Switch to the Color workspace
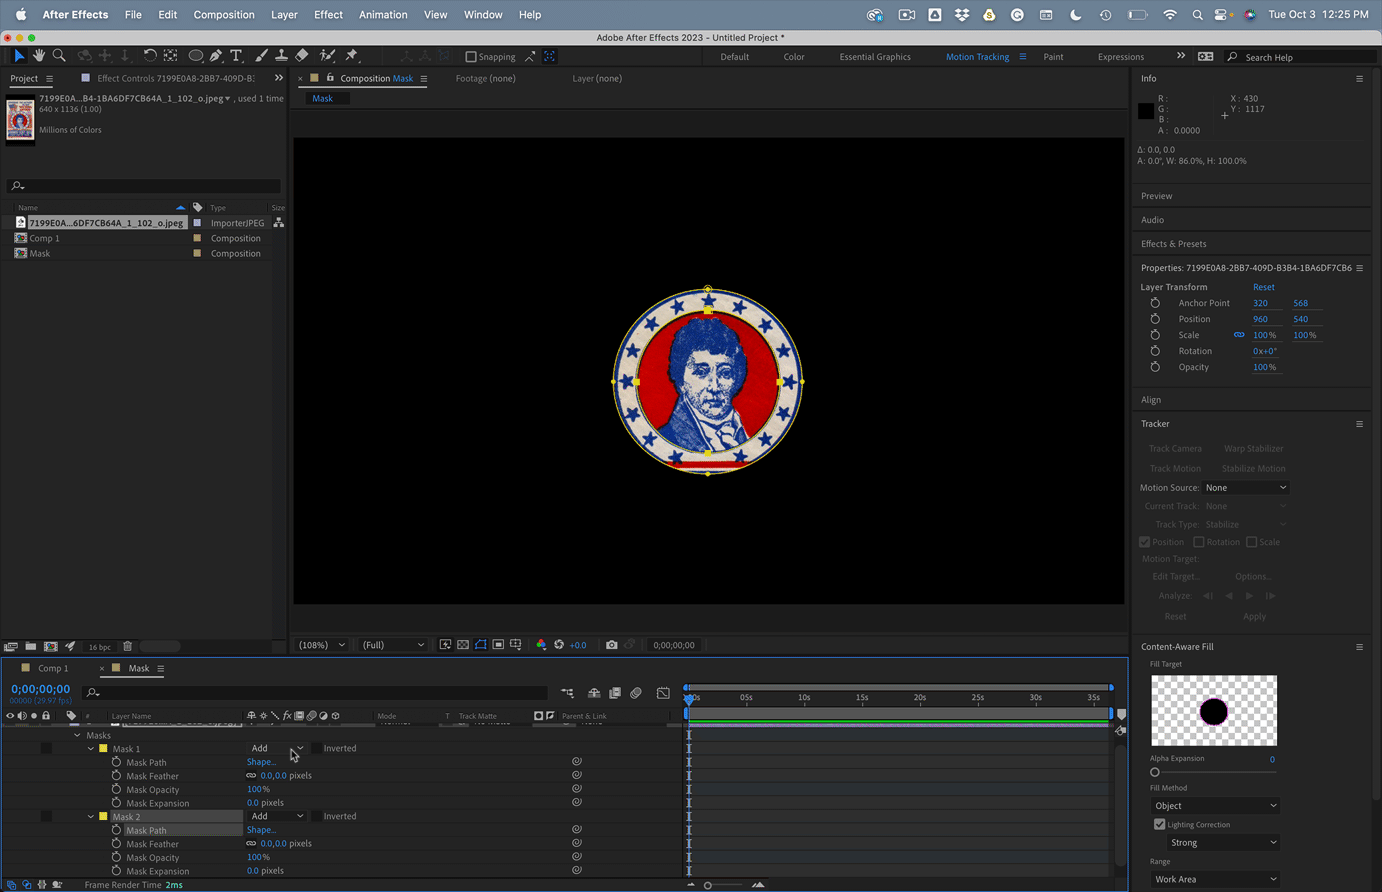Image resolution: width=1382 pixels, height=892 pixels. coord(794,57)
